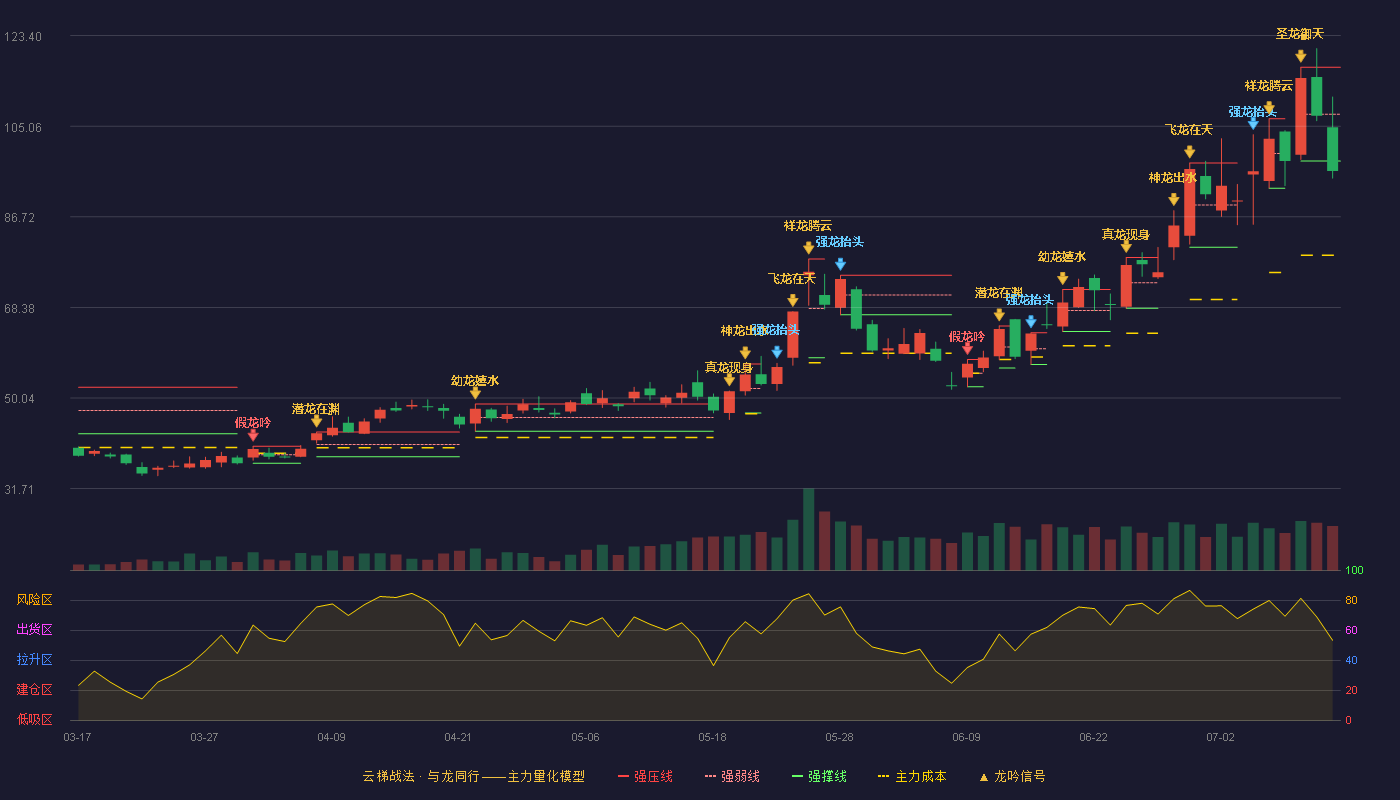Toggle the 强弱线 legend series
1400x800 pixels.
point(732,776)
